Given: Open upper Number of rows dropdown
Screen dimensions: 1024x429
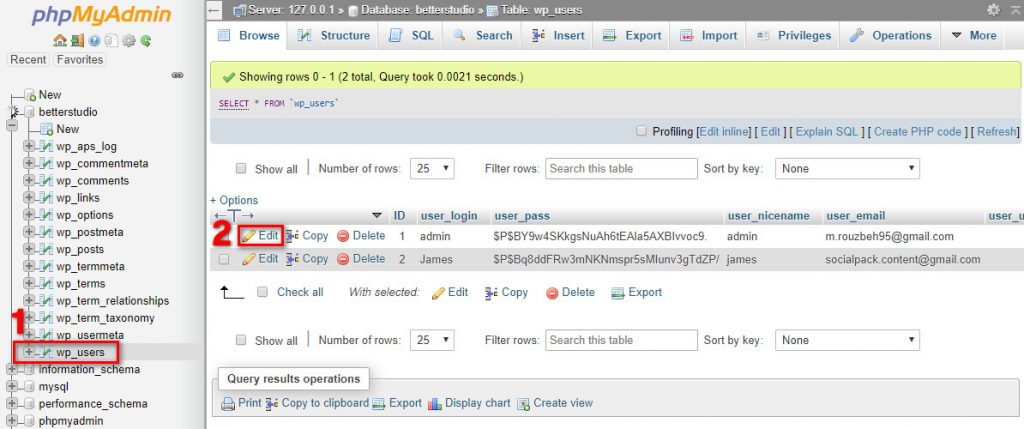Looking at the screenshot, I should [x=432, y=168].
